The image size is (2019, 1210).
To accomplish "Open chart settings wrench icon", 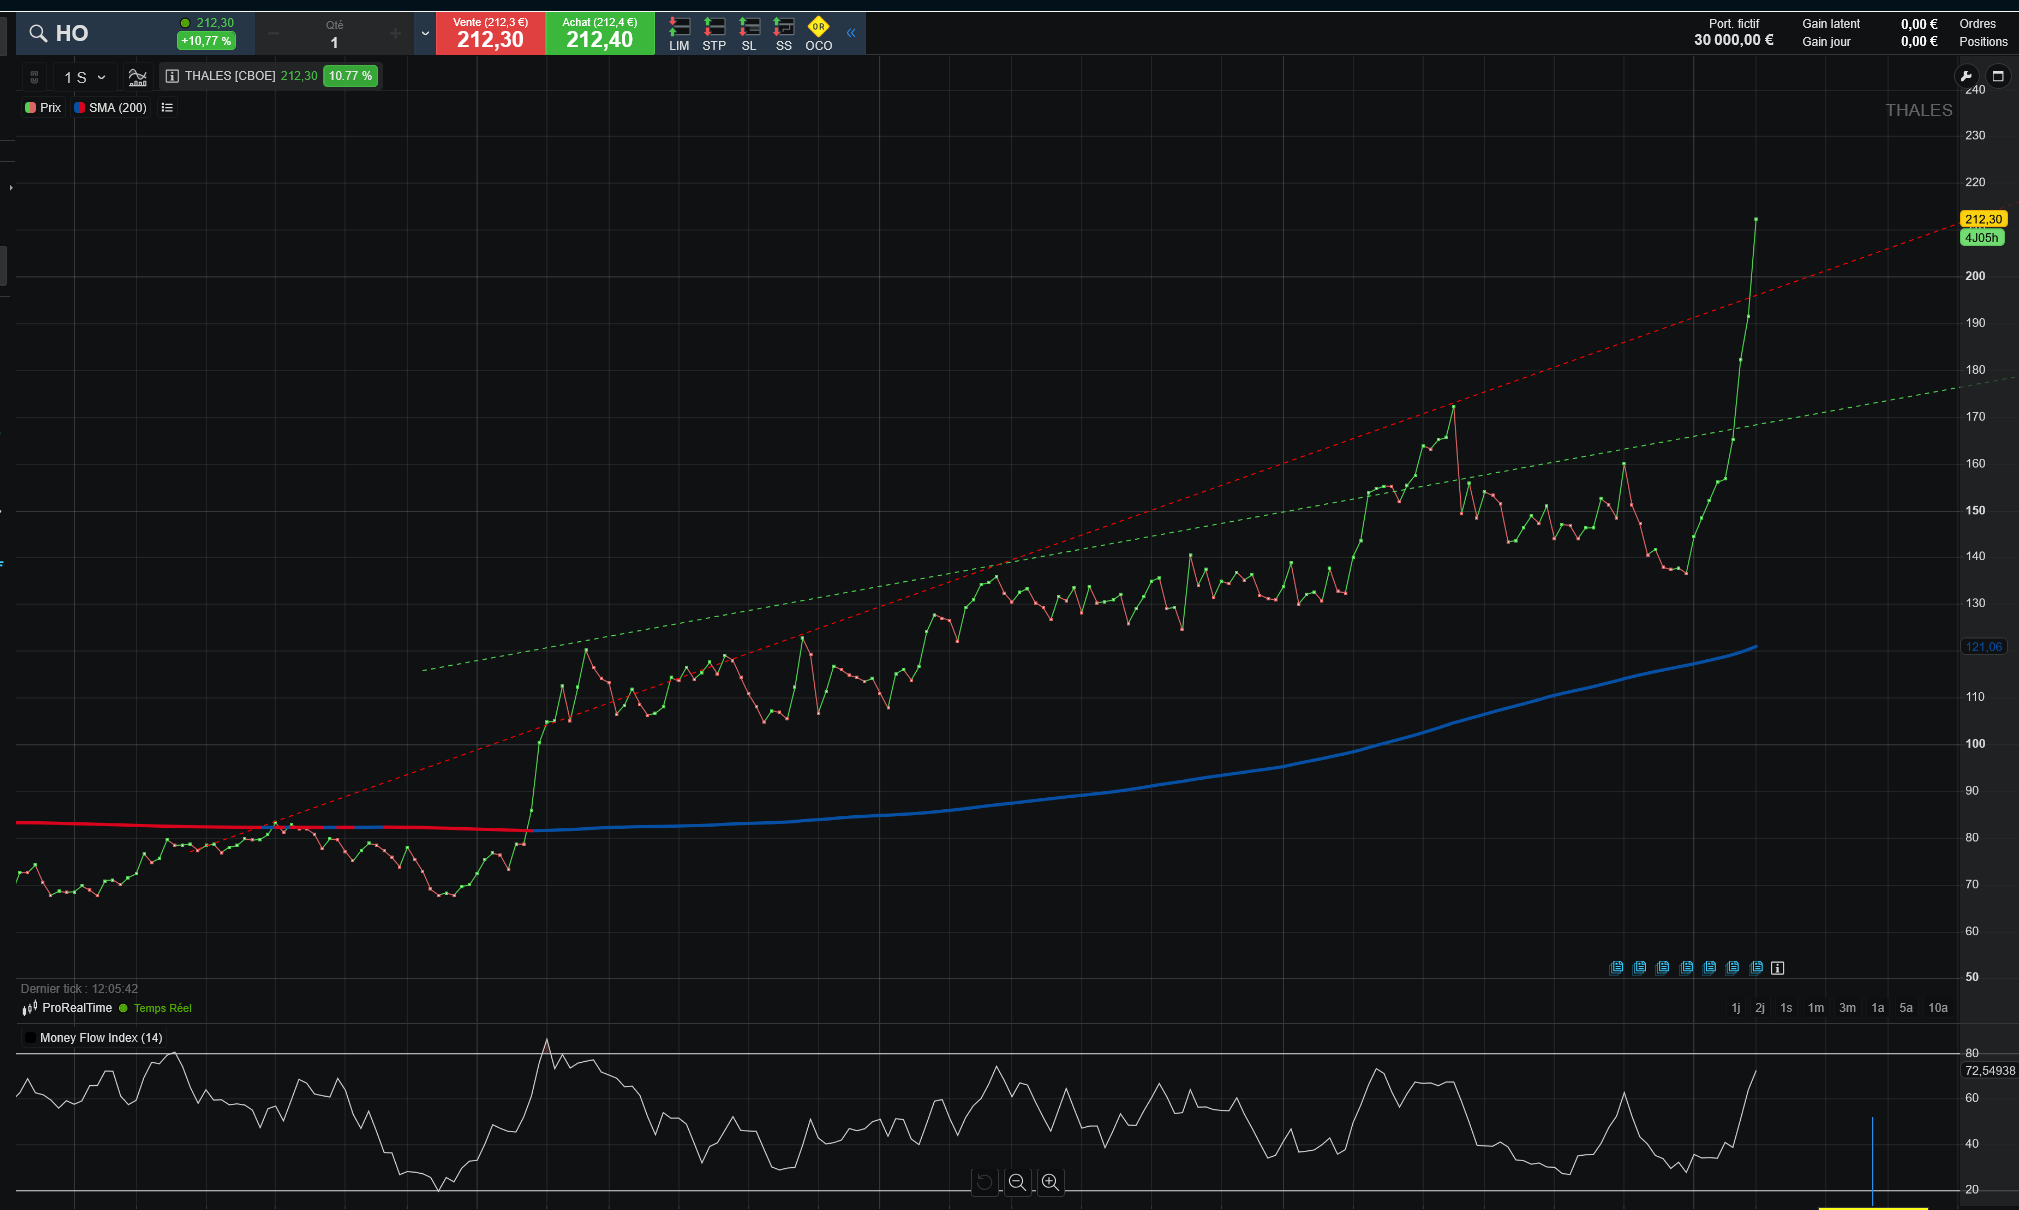I will (x=1966, y=76).
